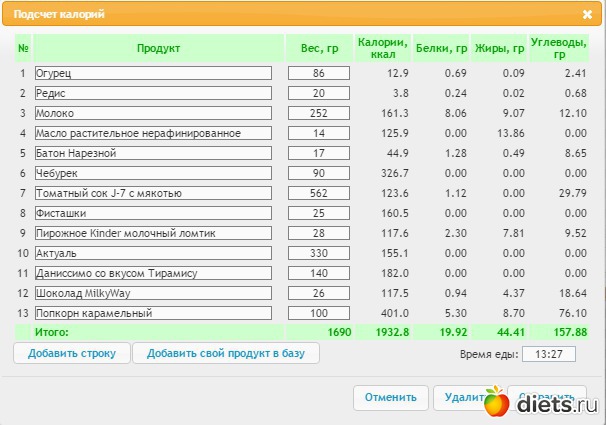Select the Фисташки product field
Image resolution: width=606 pixels, height=425 pixels.
tap(153, 213)
